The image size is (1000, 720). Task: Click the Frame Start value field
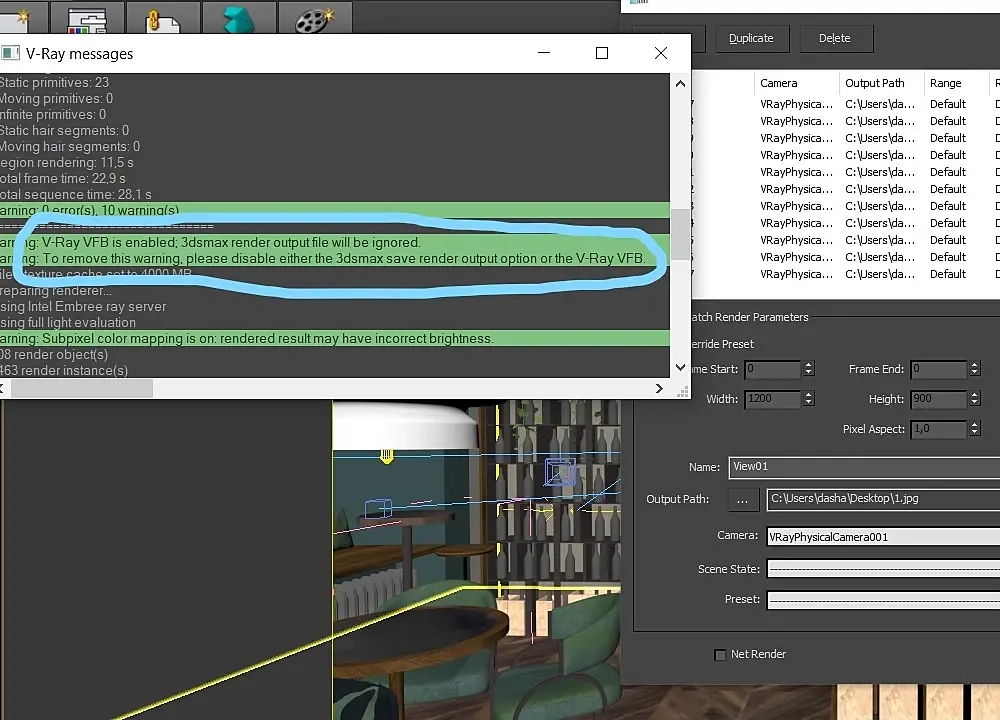tap(773, 369)
